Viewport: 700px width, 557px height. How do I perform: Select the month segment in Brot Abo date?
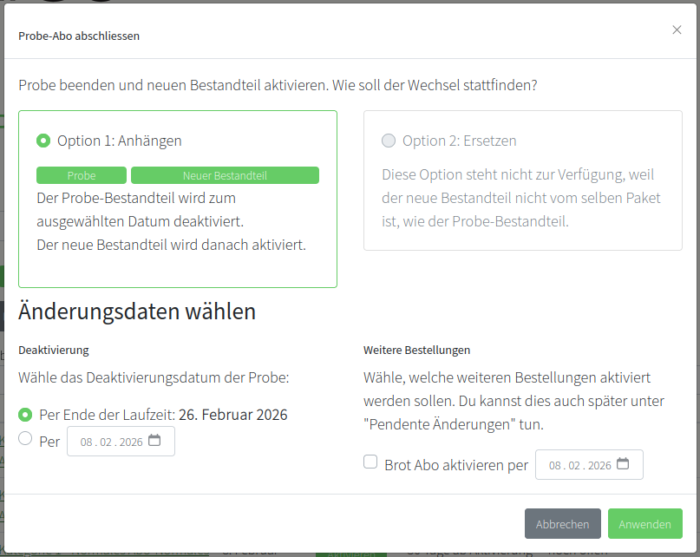576,465
